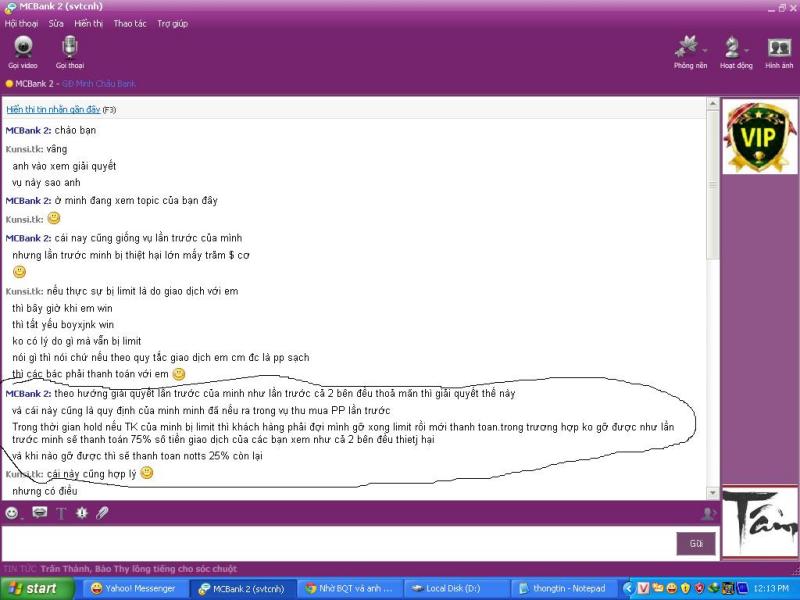Expand hidden tray icons with the arrow
Viewport: 800px width, 600px height.
(629, 588)
